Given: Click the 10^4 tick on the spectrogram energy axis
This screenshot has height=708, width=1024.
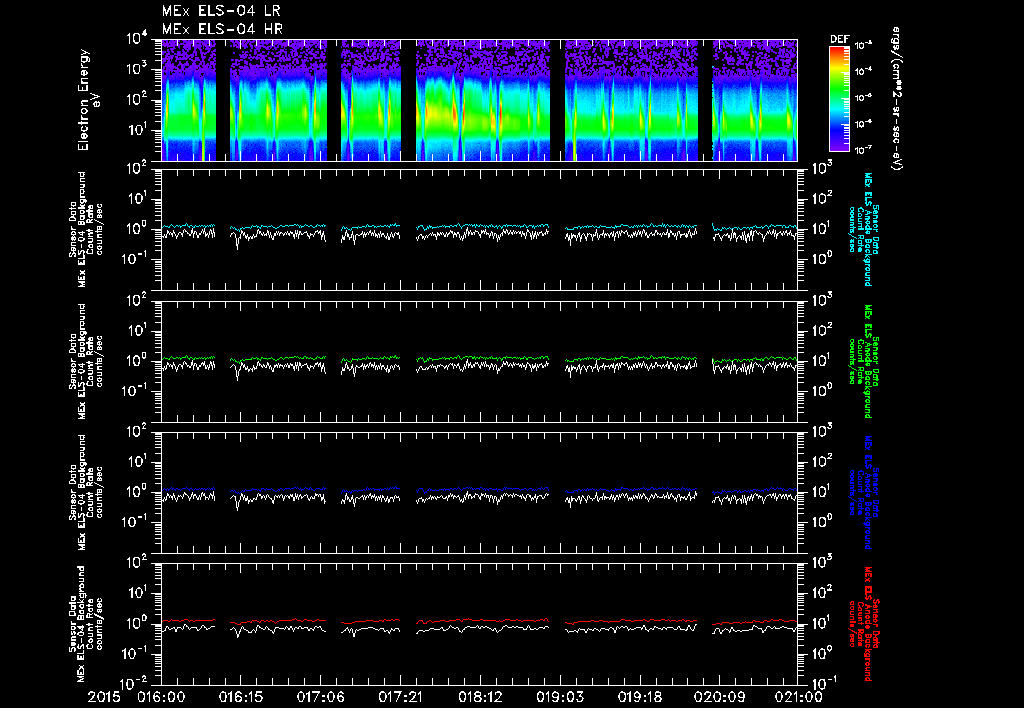Looking at the screenshot, I should coord(138,39).
